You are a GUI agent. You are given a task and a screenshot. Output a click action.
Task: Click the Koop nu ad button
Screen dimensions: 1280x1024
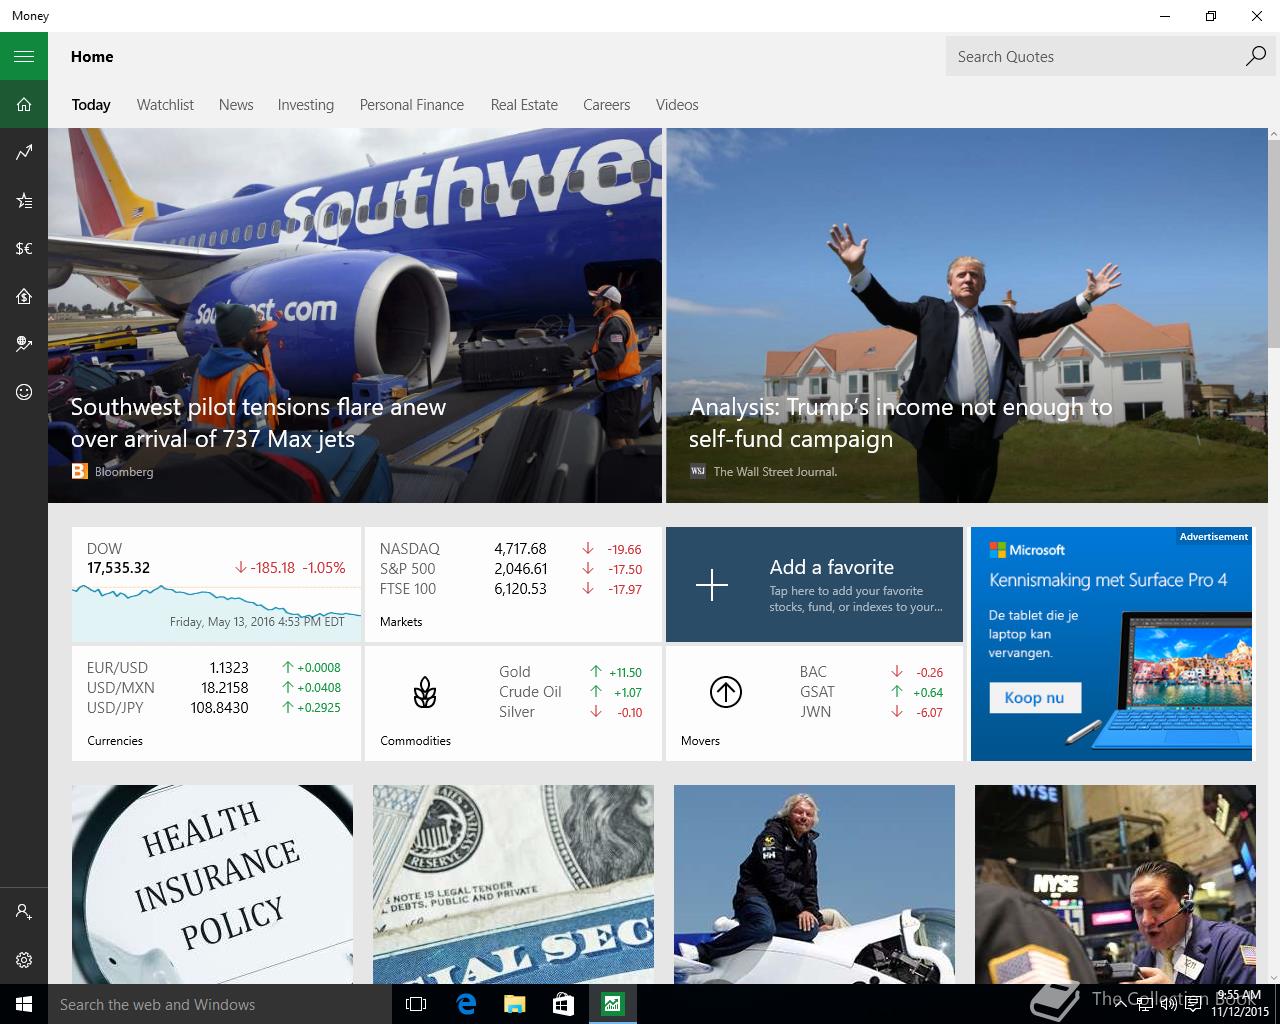pyautogui.click(x=1035, y=698)
